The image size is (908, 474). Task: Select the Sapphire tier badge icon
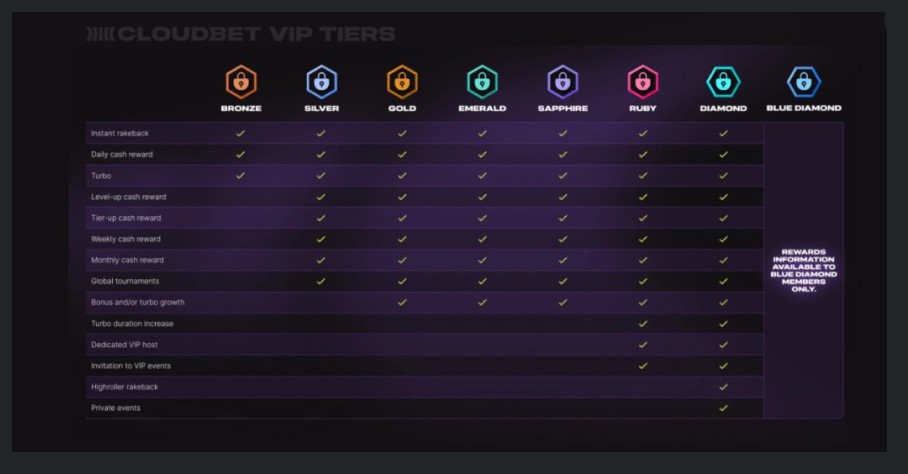(563, 81)
